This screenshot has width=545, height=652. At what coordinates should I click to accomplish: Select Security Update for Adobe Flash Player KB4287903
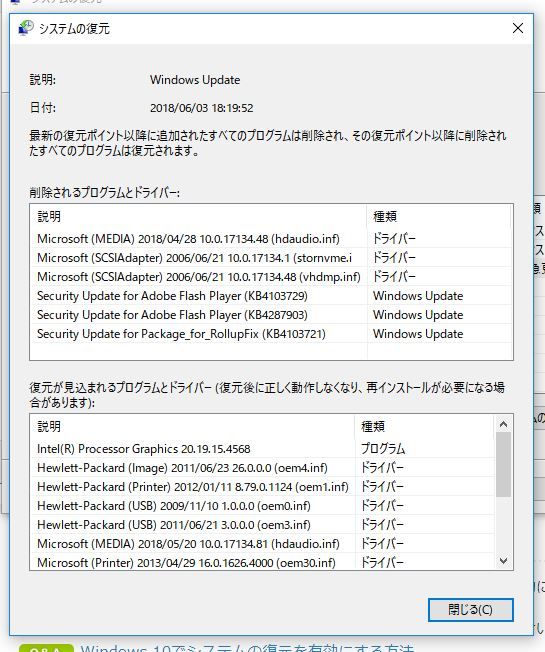click(271, 315)
